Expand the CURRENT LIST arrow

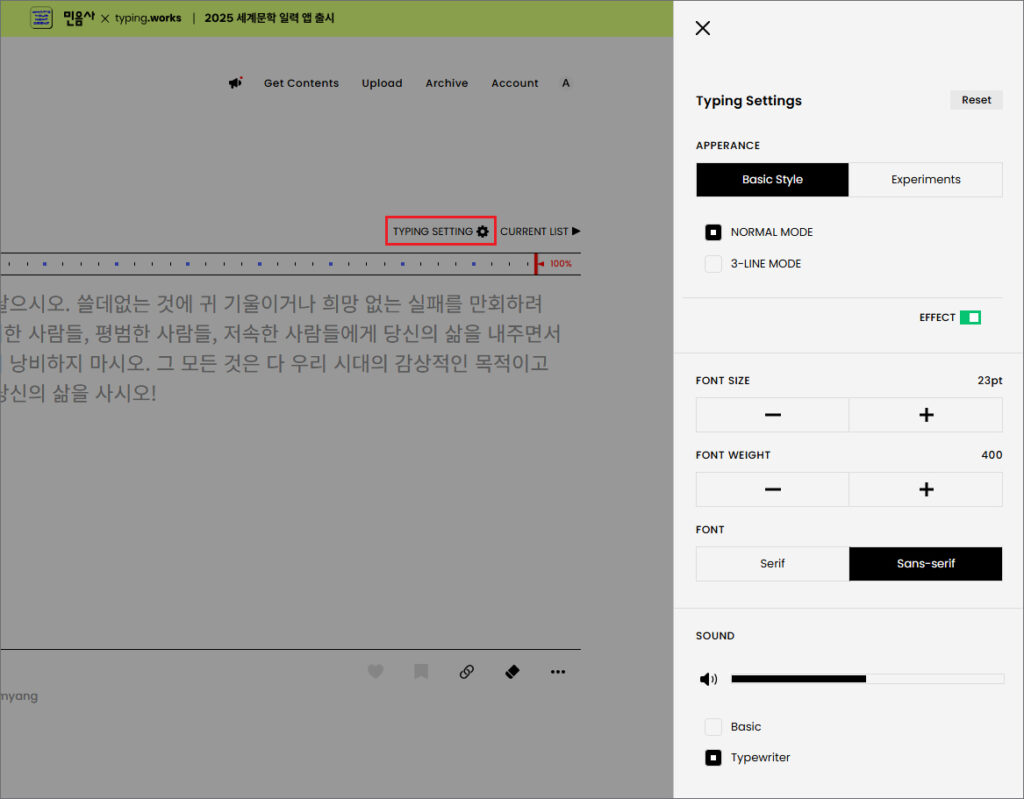pyautogui.click(x=575, y=231)
